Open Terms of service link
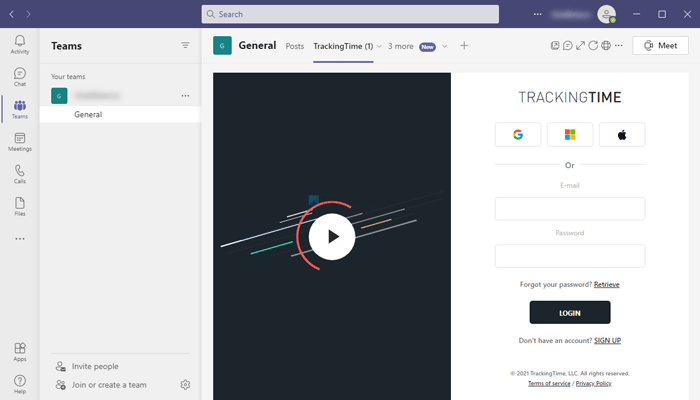Image resolution: width=700 pixels, height=400 pixels. tap(549, 383)
